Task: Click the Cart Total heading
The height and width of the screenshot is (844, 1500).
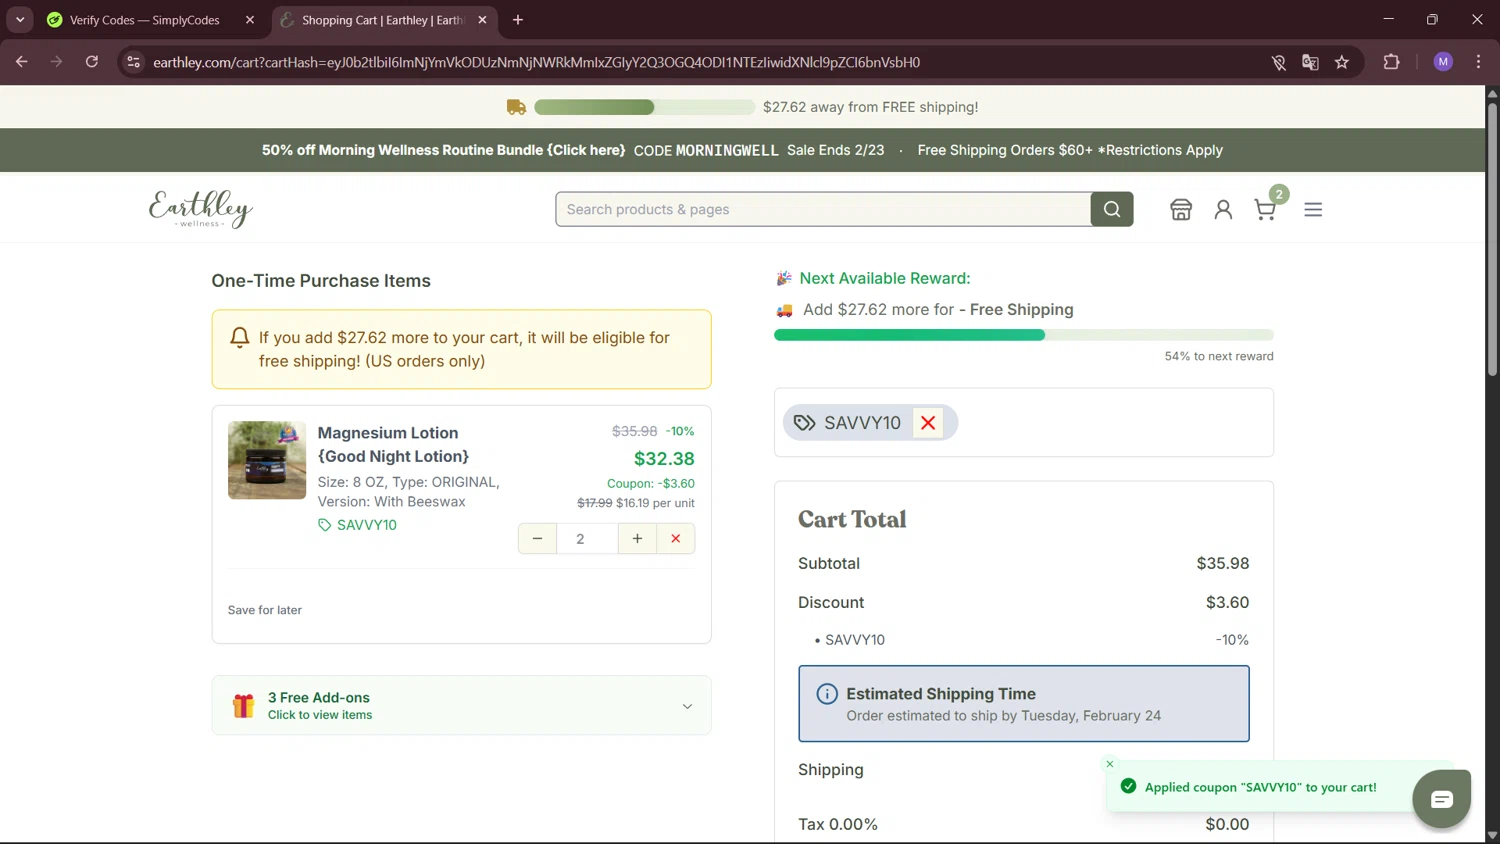Action: coord(852,519)
